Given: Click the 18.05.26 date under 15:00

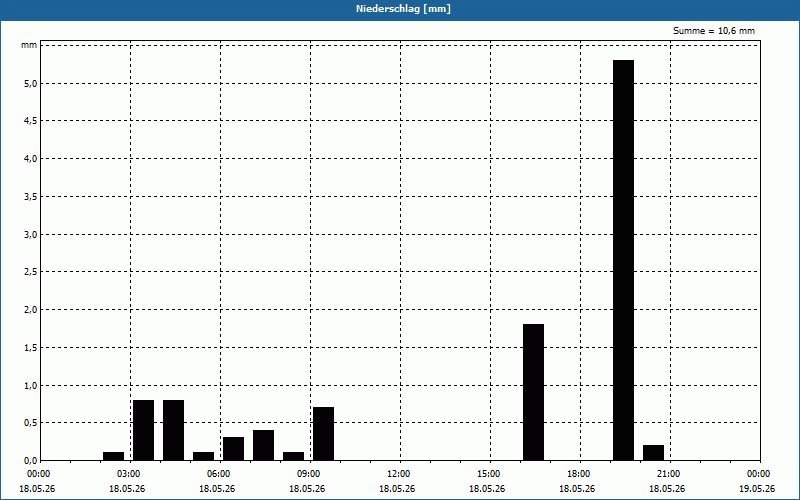Looking at the screenshot, I should 487,489.
